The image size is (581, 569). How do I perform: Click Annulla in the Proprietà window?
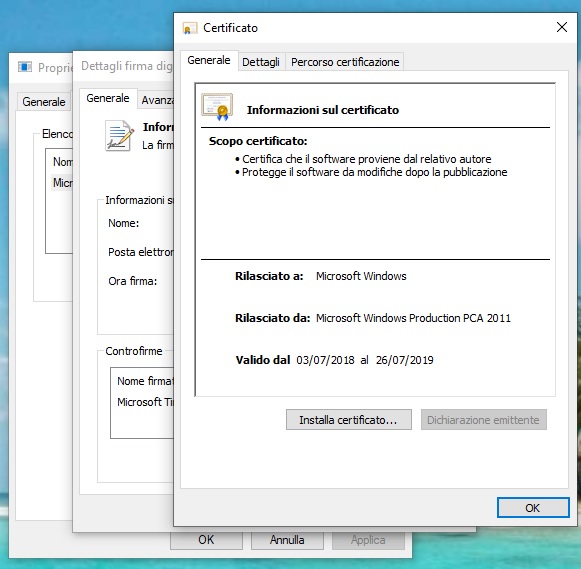click(x=287, y=540)
